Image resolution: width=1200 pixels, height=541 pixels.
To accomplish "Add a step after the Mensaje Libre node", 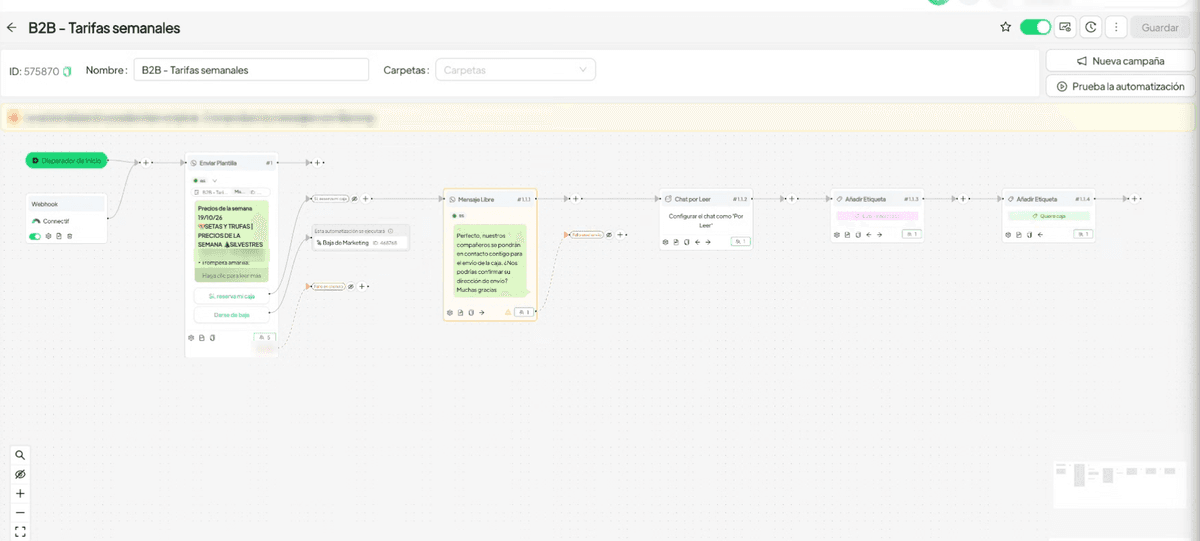I will [x=575, y=199].
